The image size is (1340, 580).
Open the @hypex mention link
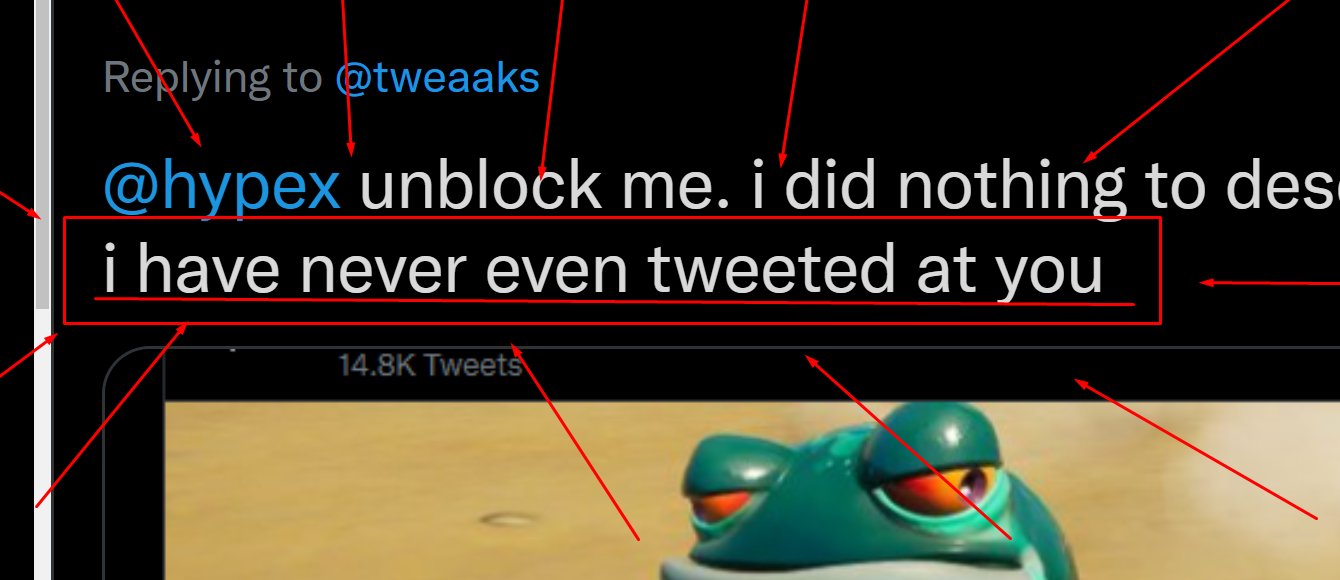coord(223,187)
